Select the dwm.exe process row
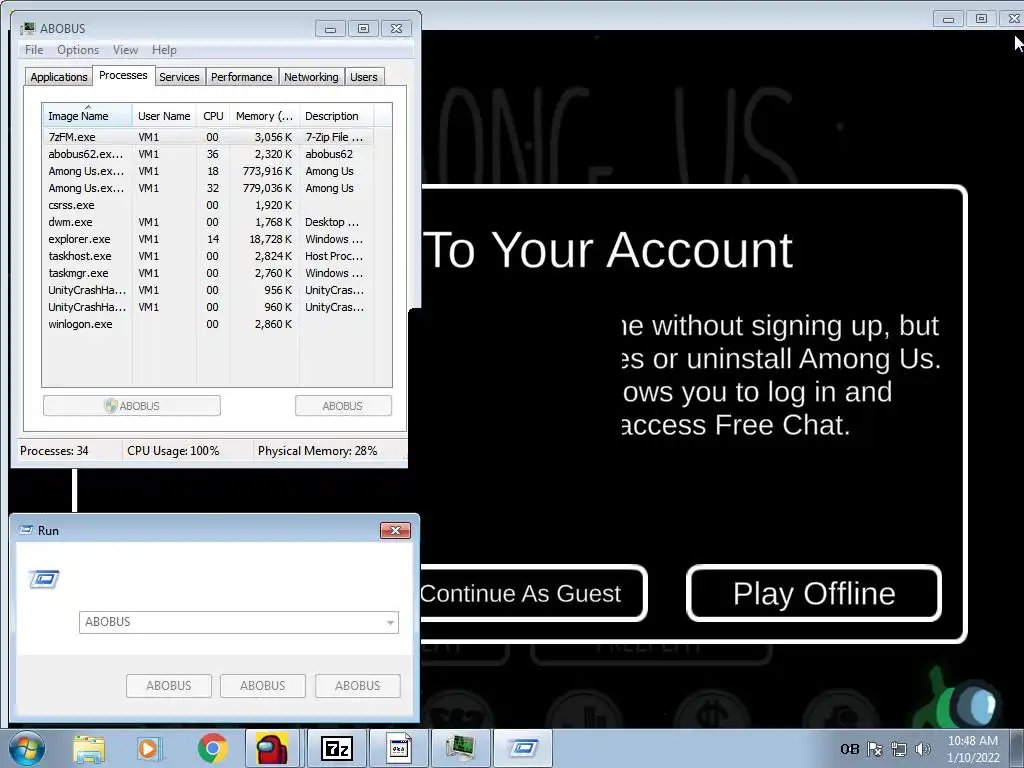The width and height of the screenshot is (1024, 768). point(209,222)
